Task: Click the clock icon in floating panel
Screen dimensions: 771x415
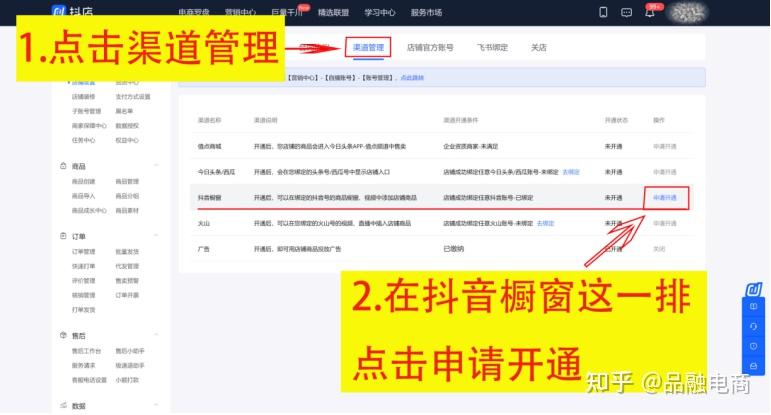Action: 753,346
